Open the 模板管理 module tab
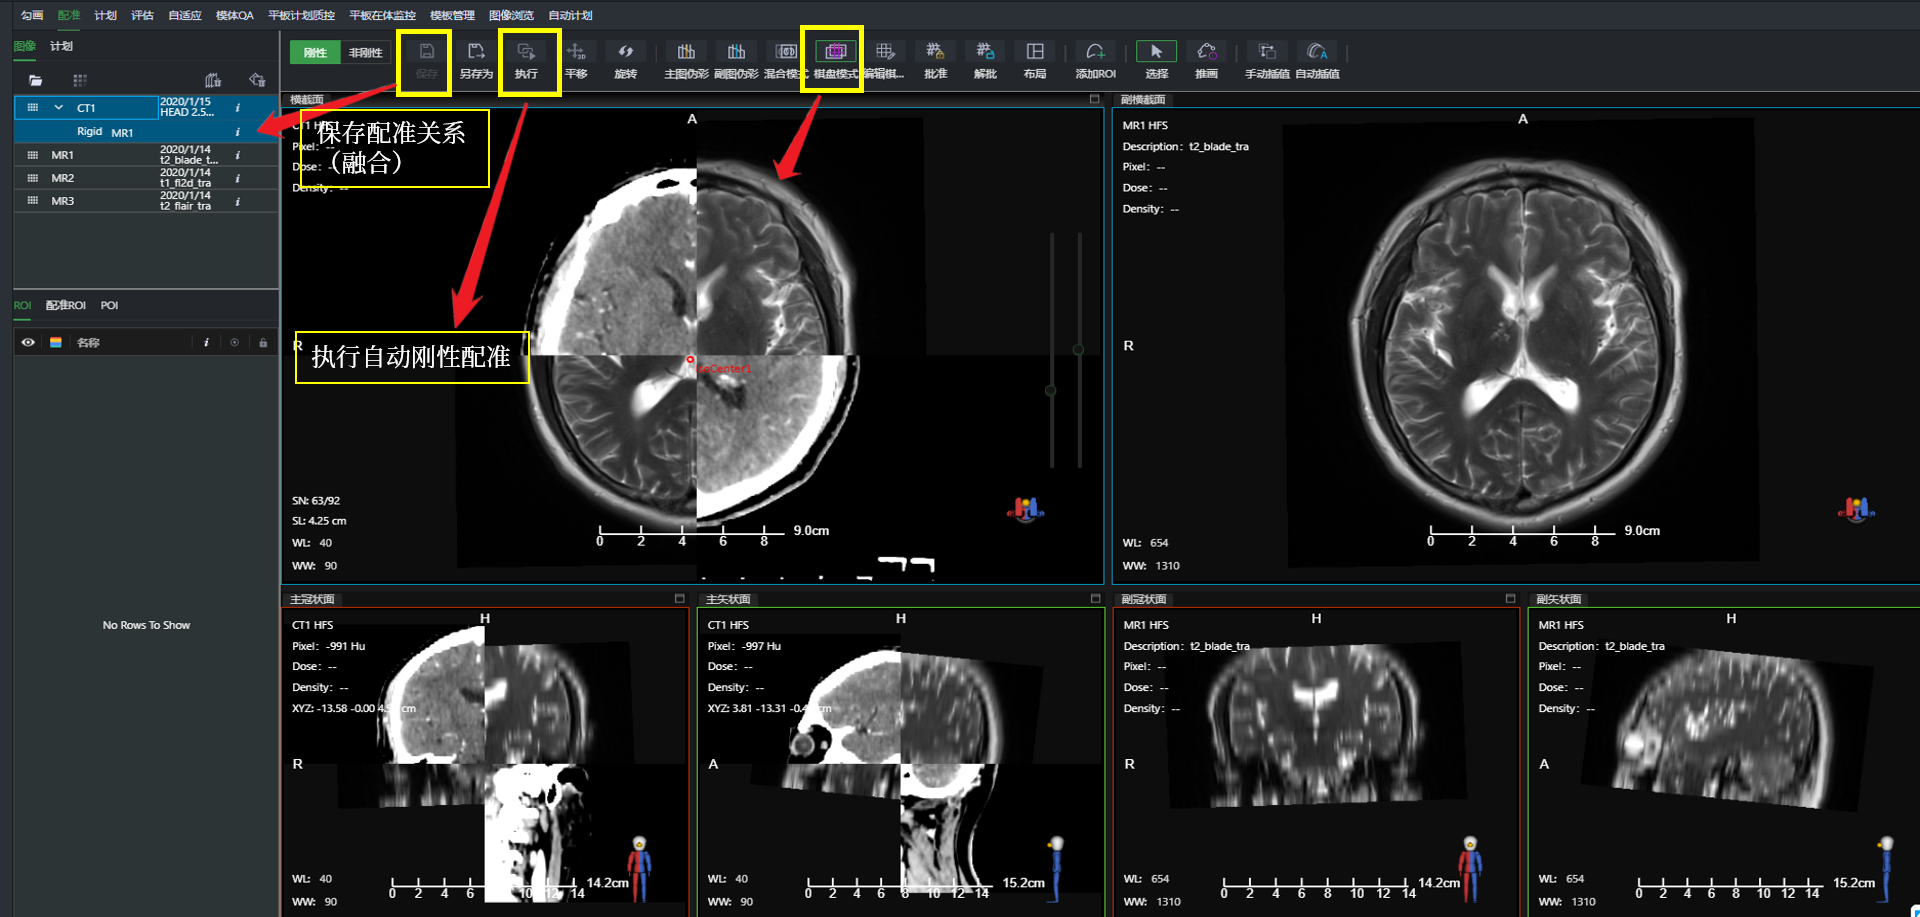 point(452,15)
